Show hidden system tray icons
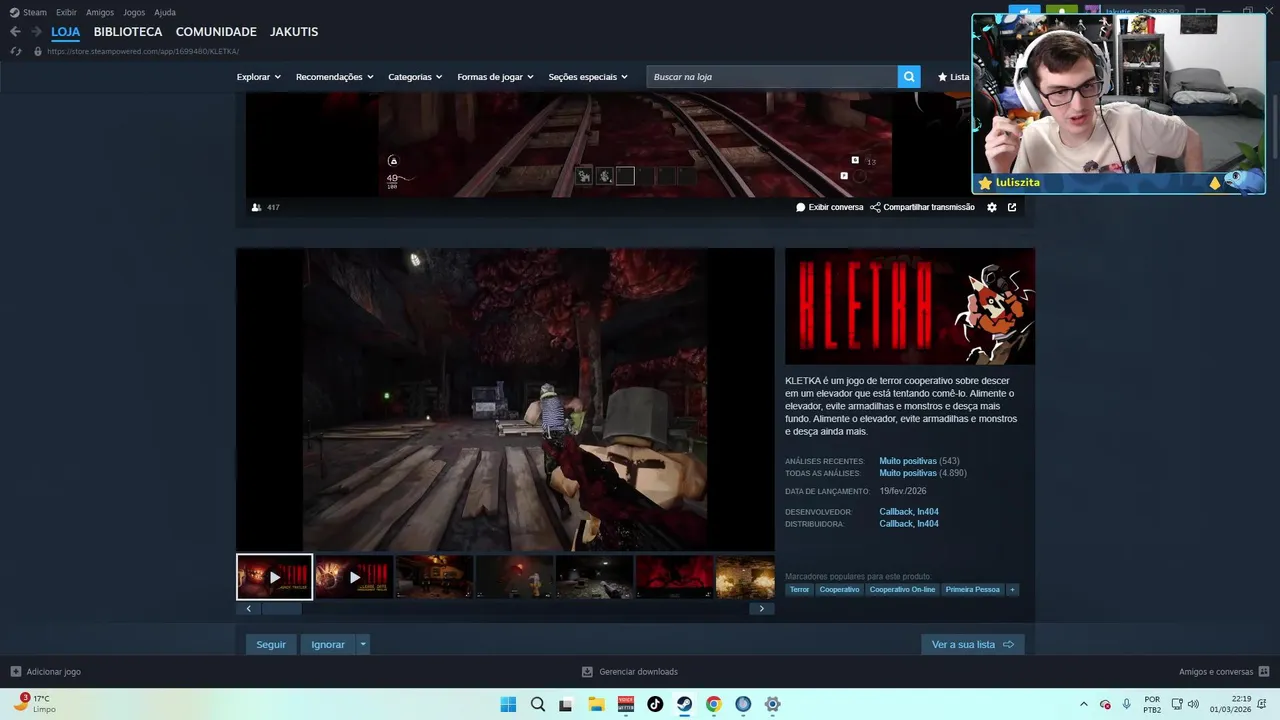 tap(1084, 704)
